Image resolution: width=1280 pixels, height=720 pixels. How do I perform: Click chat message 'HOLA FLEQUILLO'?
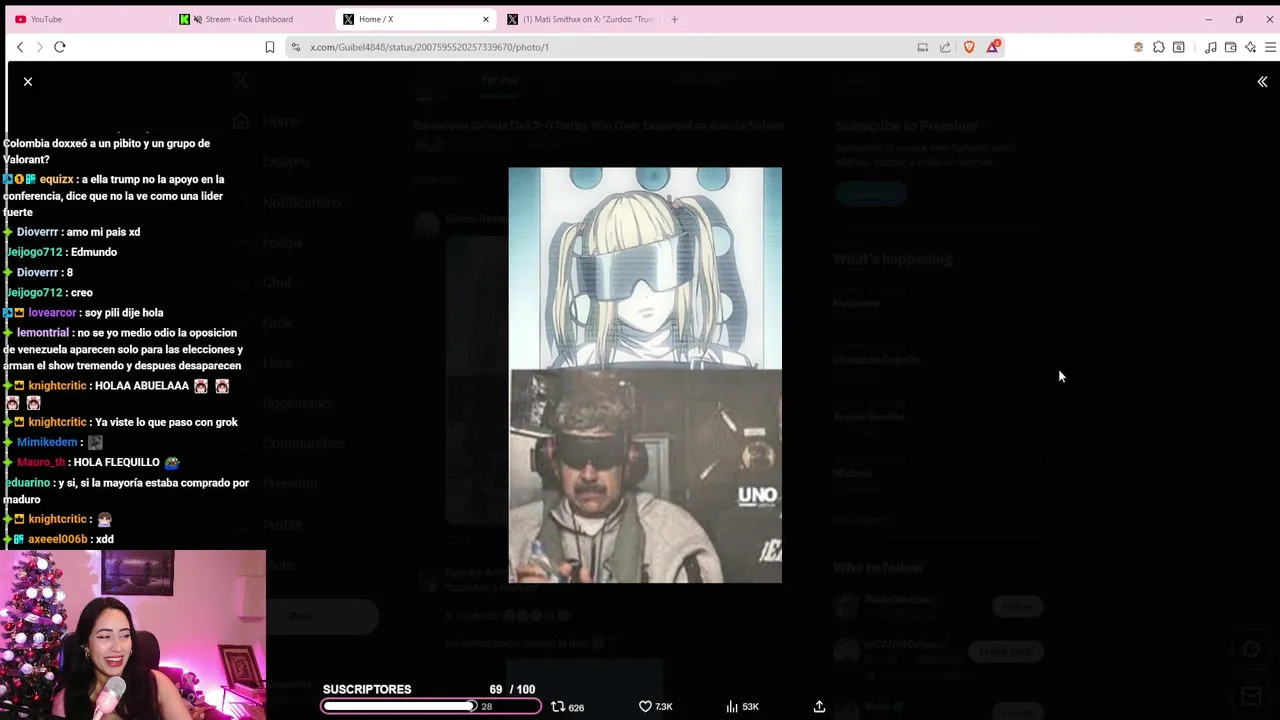pos(116,462)
